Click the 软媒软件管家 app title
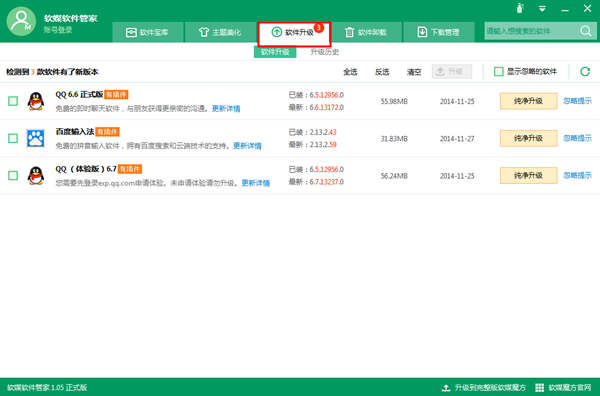The image size is (600, 396). [70, 18]
